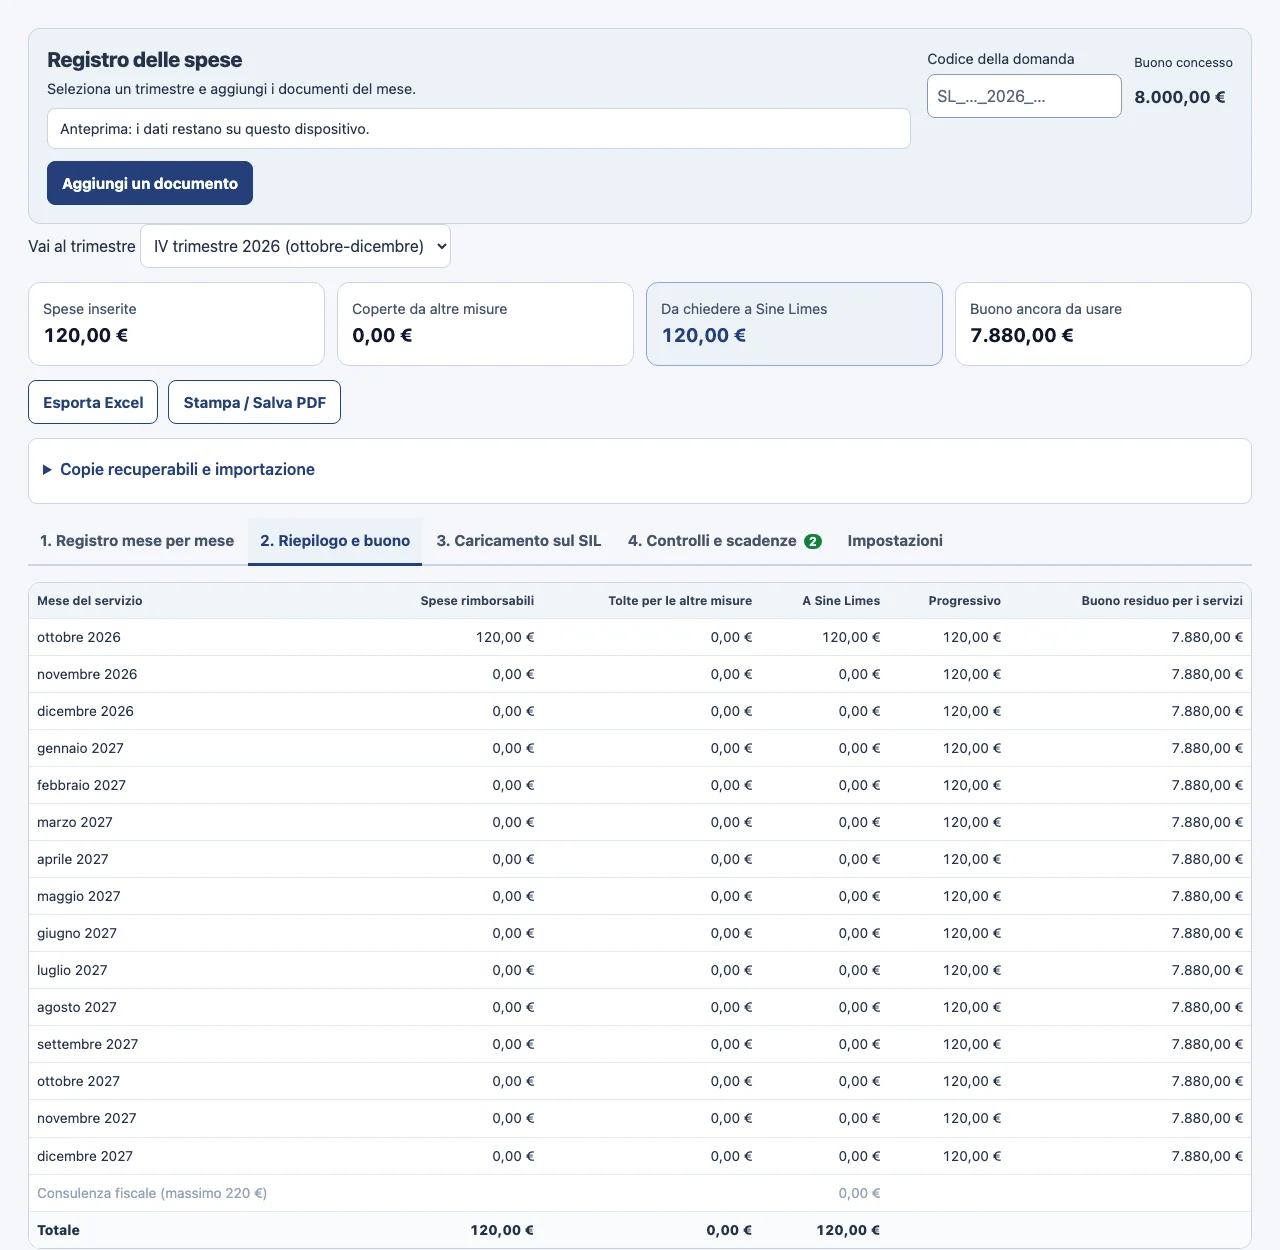Click Stampa / Salva PDF
Screen dimensions: 1280x1250
(x=254, y=402)
